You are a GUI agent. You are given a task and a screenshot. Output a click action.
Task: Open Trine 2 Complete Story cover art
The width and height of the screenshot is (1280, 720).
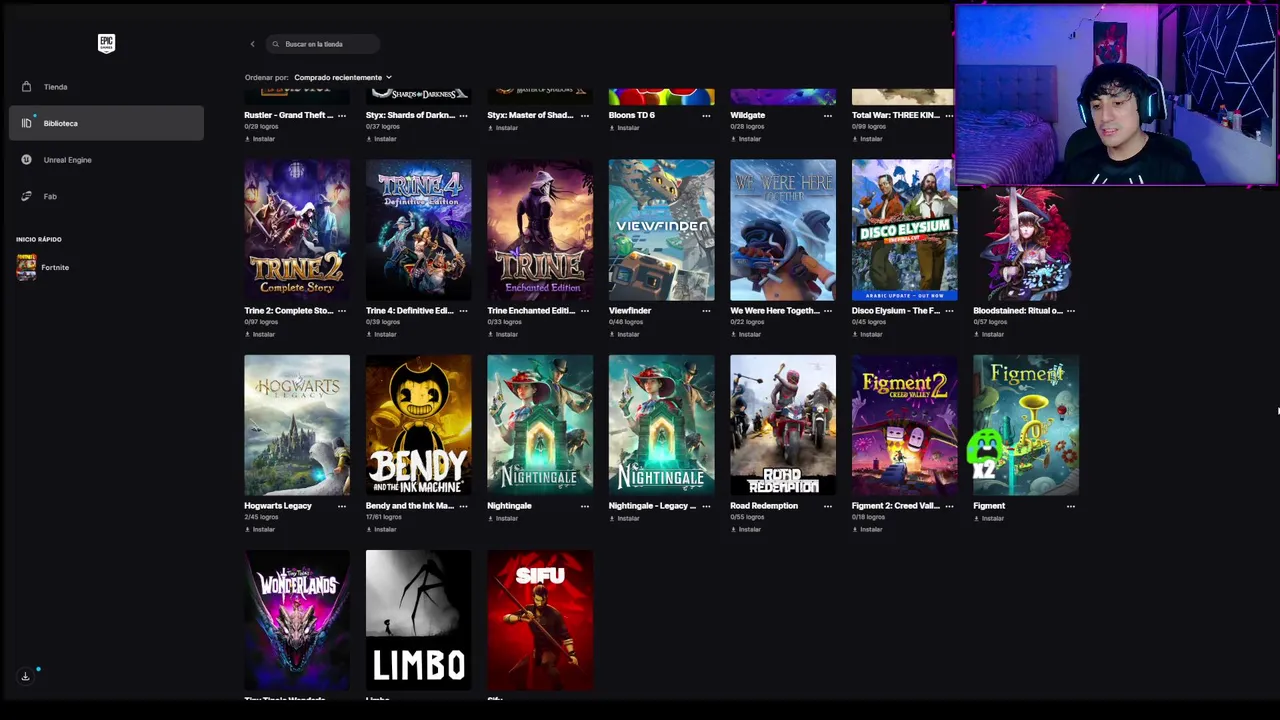point(297,230)
